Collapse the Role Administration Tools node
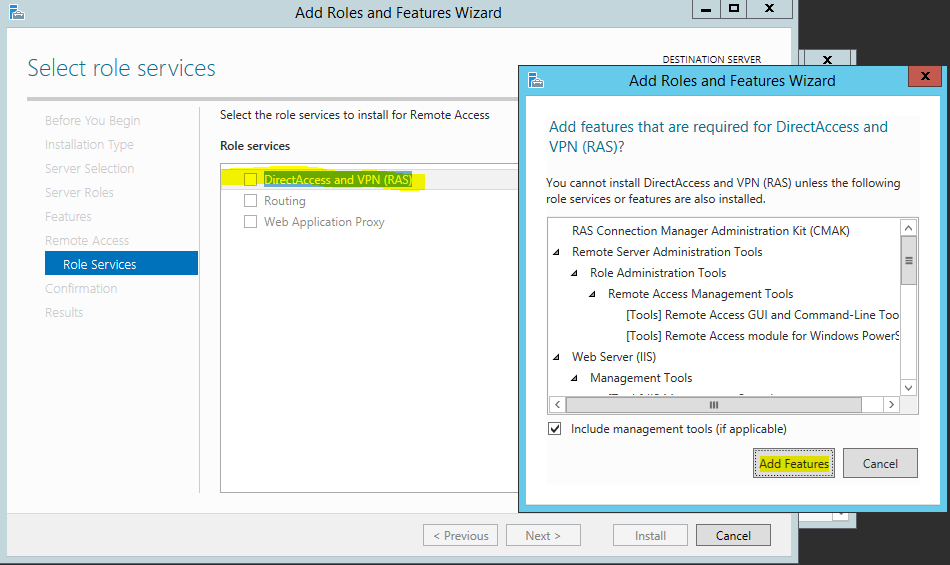The width and height of the screenshot is (950, 565). click(574, 273)
